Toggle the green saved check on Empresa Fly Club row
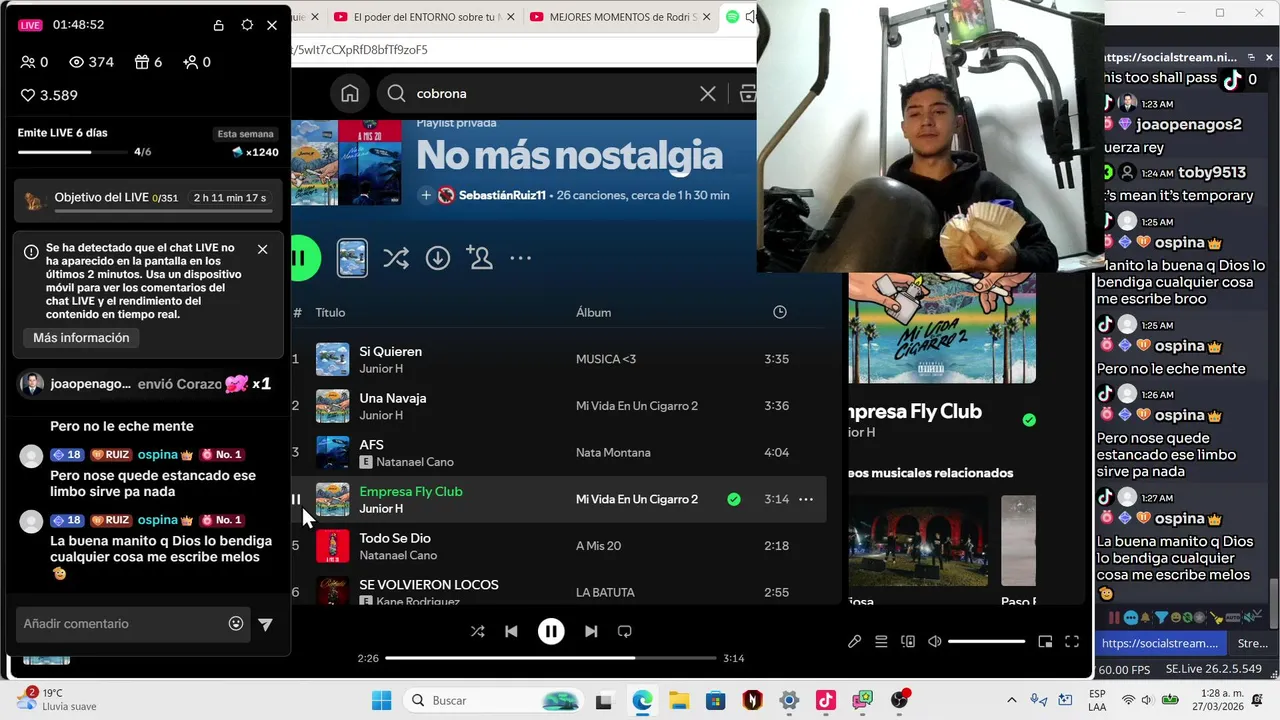Viewport: 1280px width, 720px height. click(734, 499)
